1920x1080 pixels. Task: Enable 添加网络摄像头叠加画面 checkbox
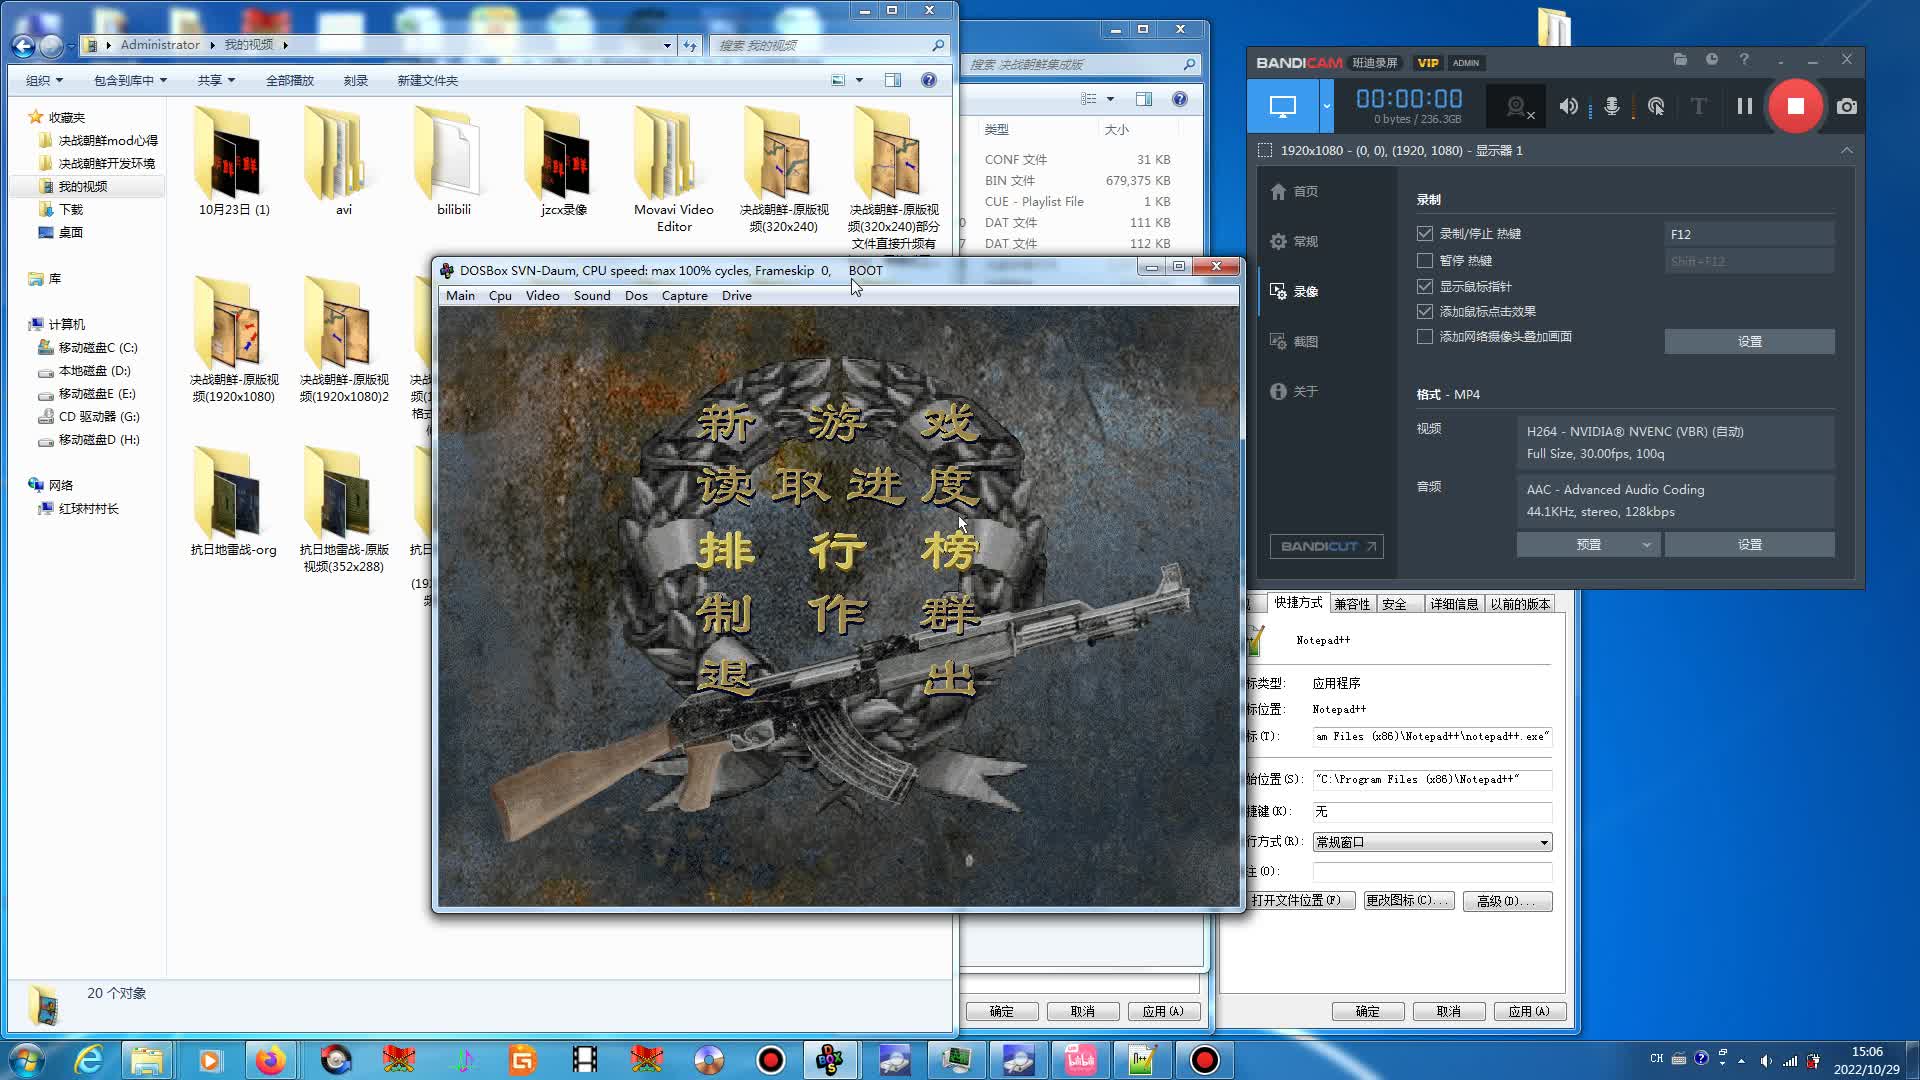(1425, 337)
